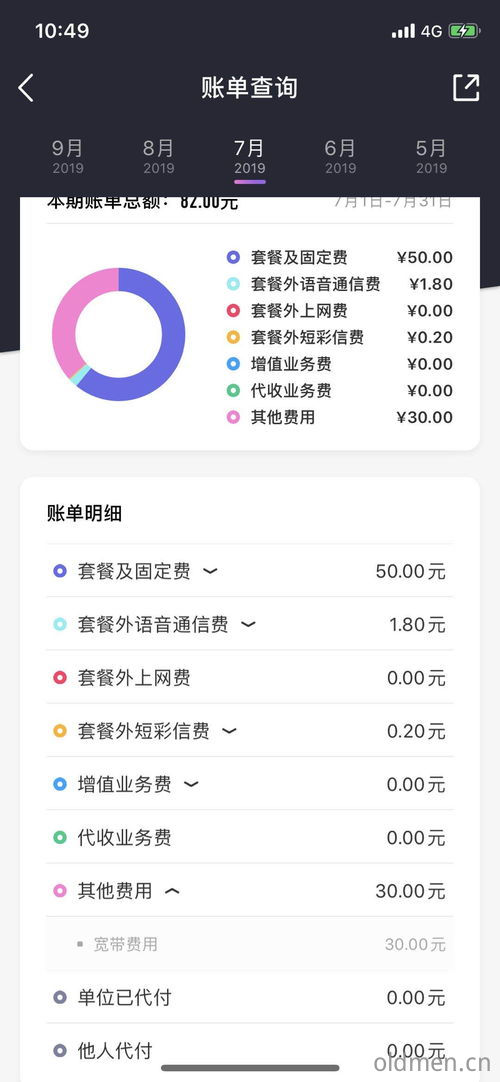Expand the 套餐外短彩信费 chevron
This screenshot has height=1082, width=500.
[x=229, y=731]
